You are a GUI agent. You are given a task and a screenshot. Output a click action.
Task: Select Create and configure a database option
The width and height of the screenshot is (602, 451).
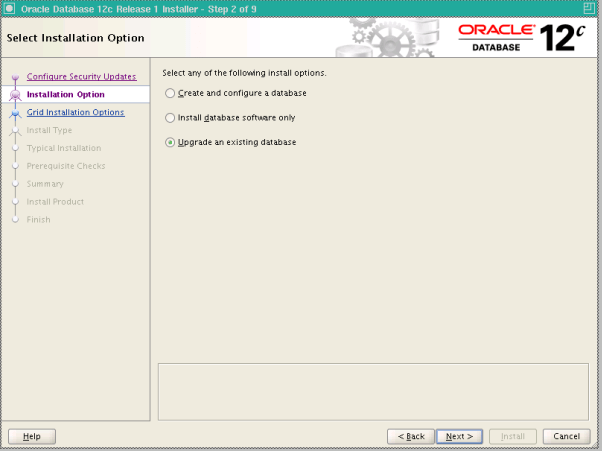[170, 93]
